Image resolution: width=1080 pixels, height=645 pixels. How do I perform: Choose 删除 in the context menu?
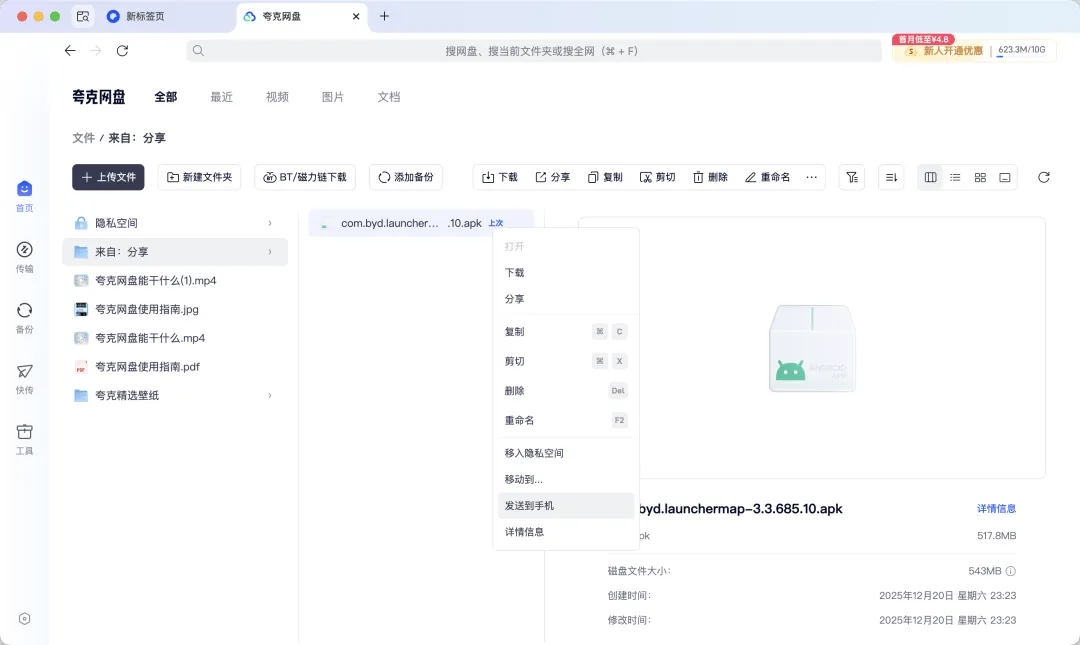tap(565, 391)
